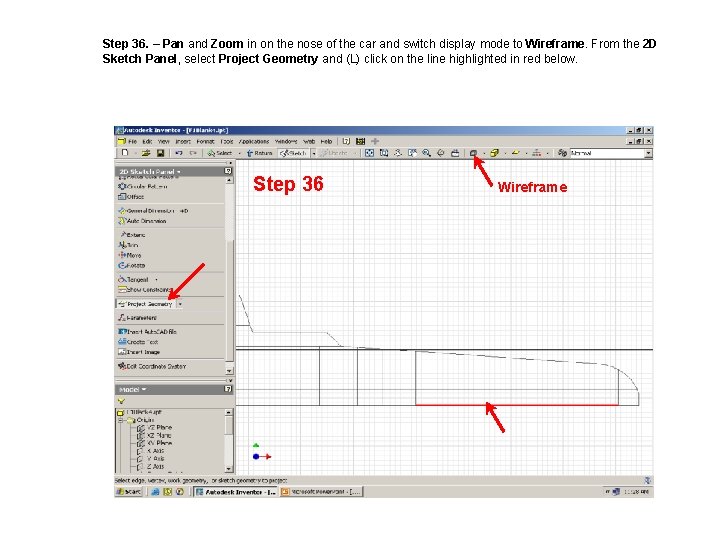Click help icon on 2D Sketch Panel header
Screen dimensions: 720x540
pyautogui.click(x=228, y=171)
